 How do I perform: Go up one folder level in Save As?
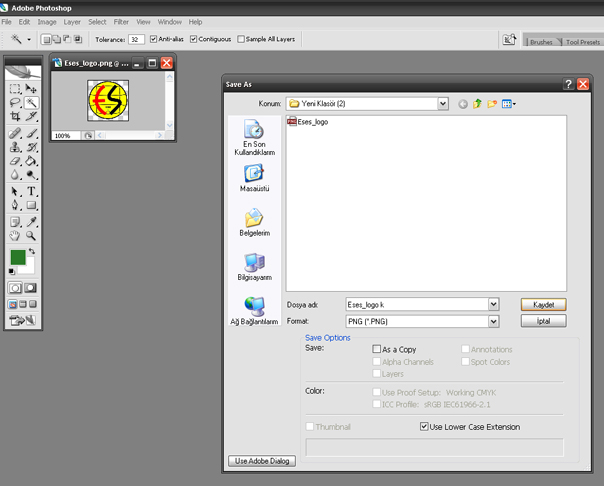click(x=477, y=104)
